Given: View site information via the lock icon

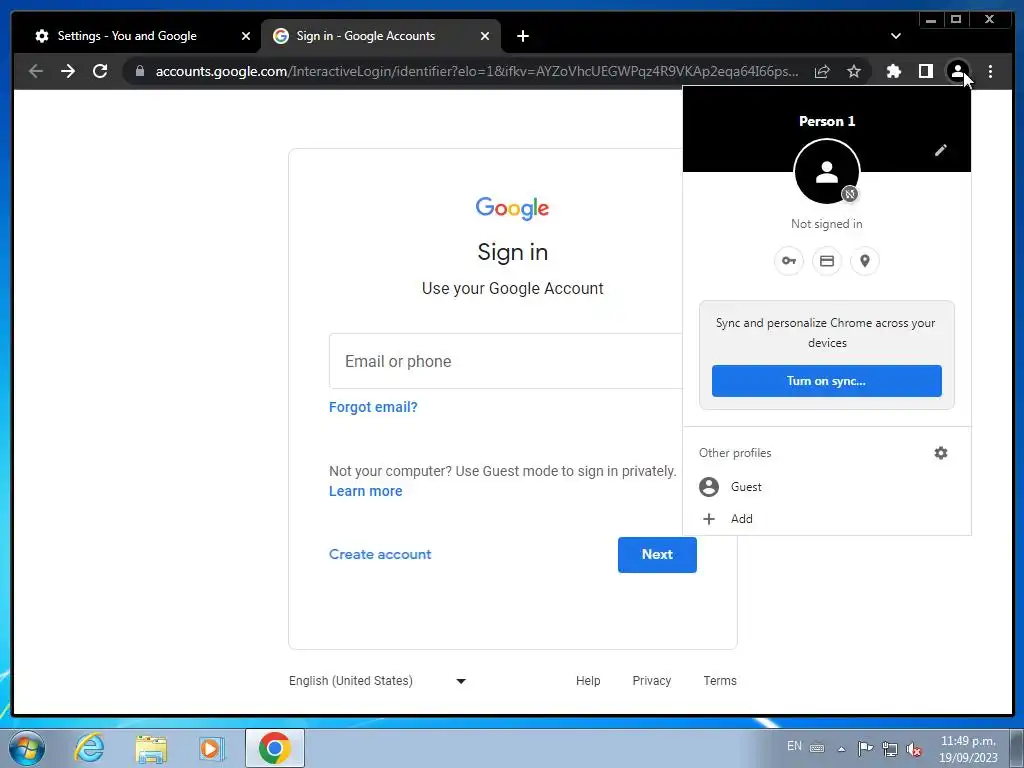Looking at the screenshot, I should (x=140, y=71).
